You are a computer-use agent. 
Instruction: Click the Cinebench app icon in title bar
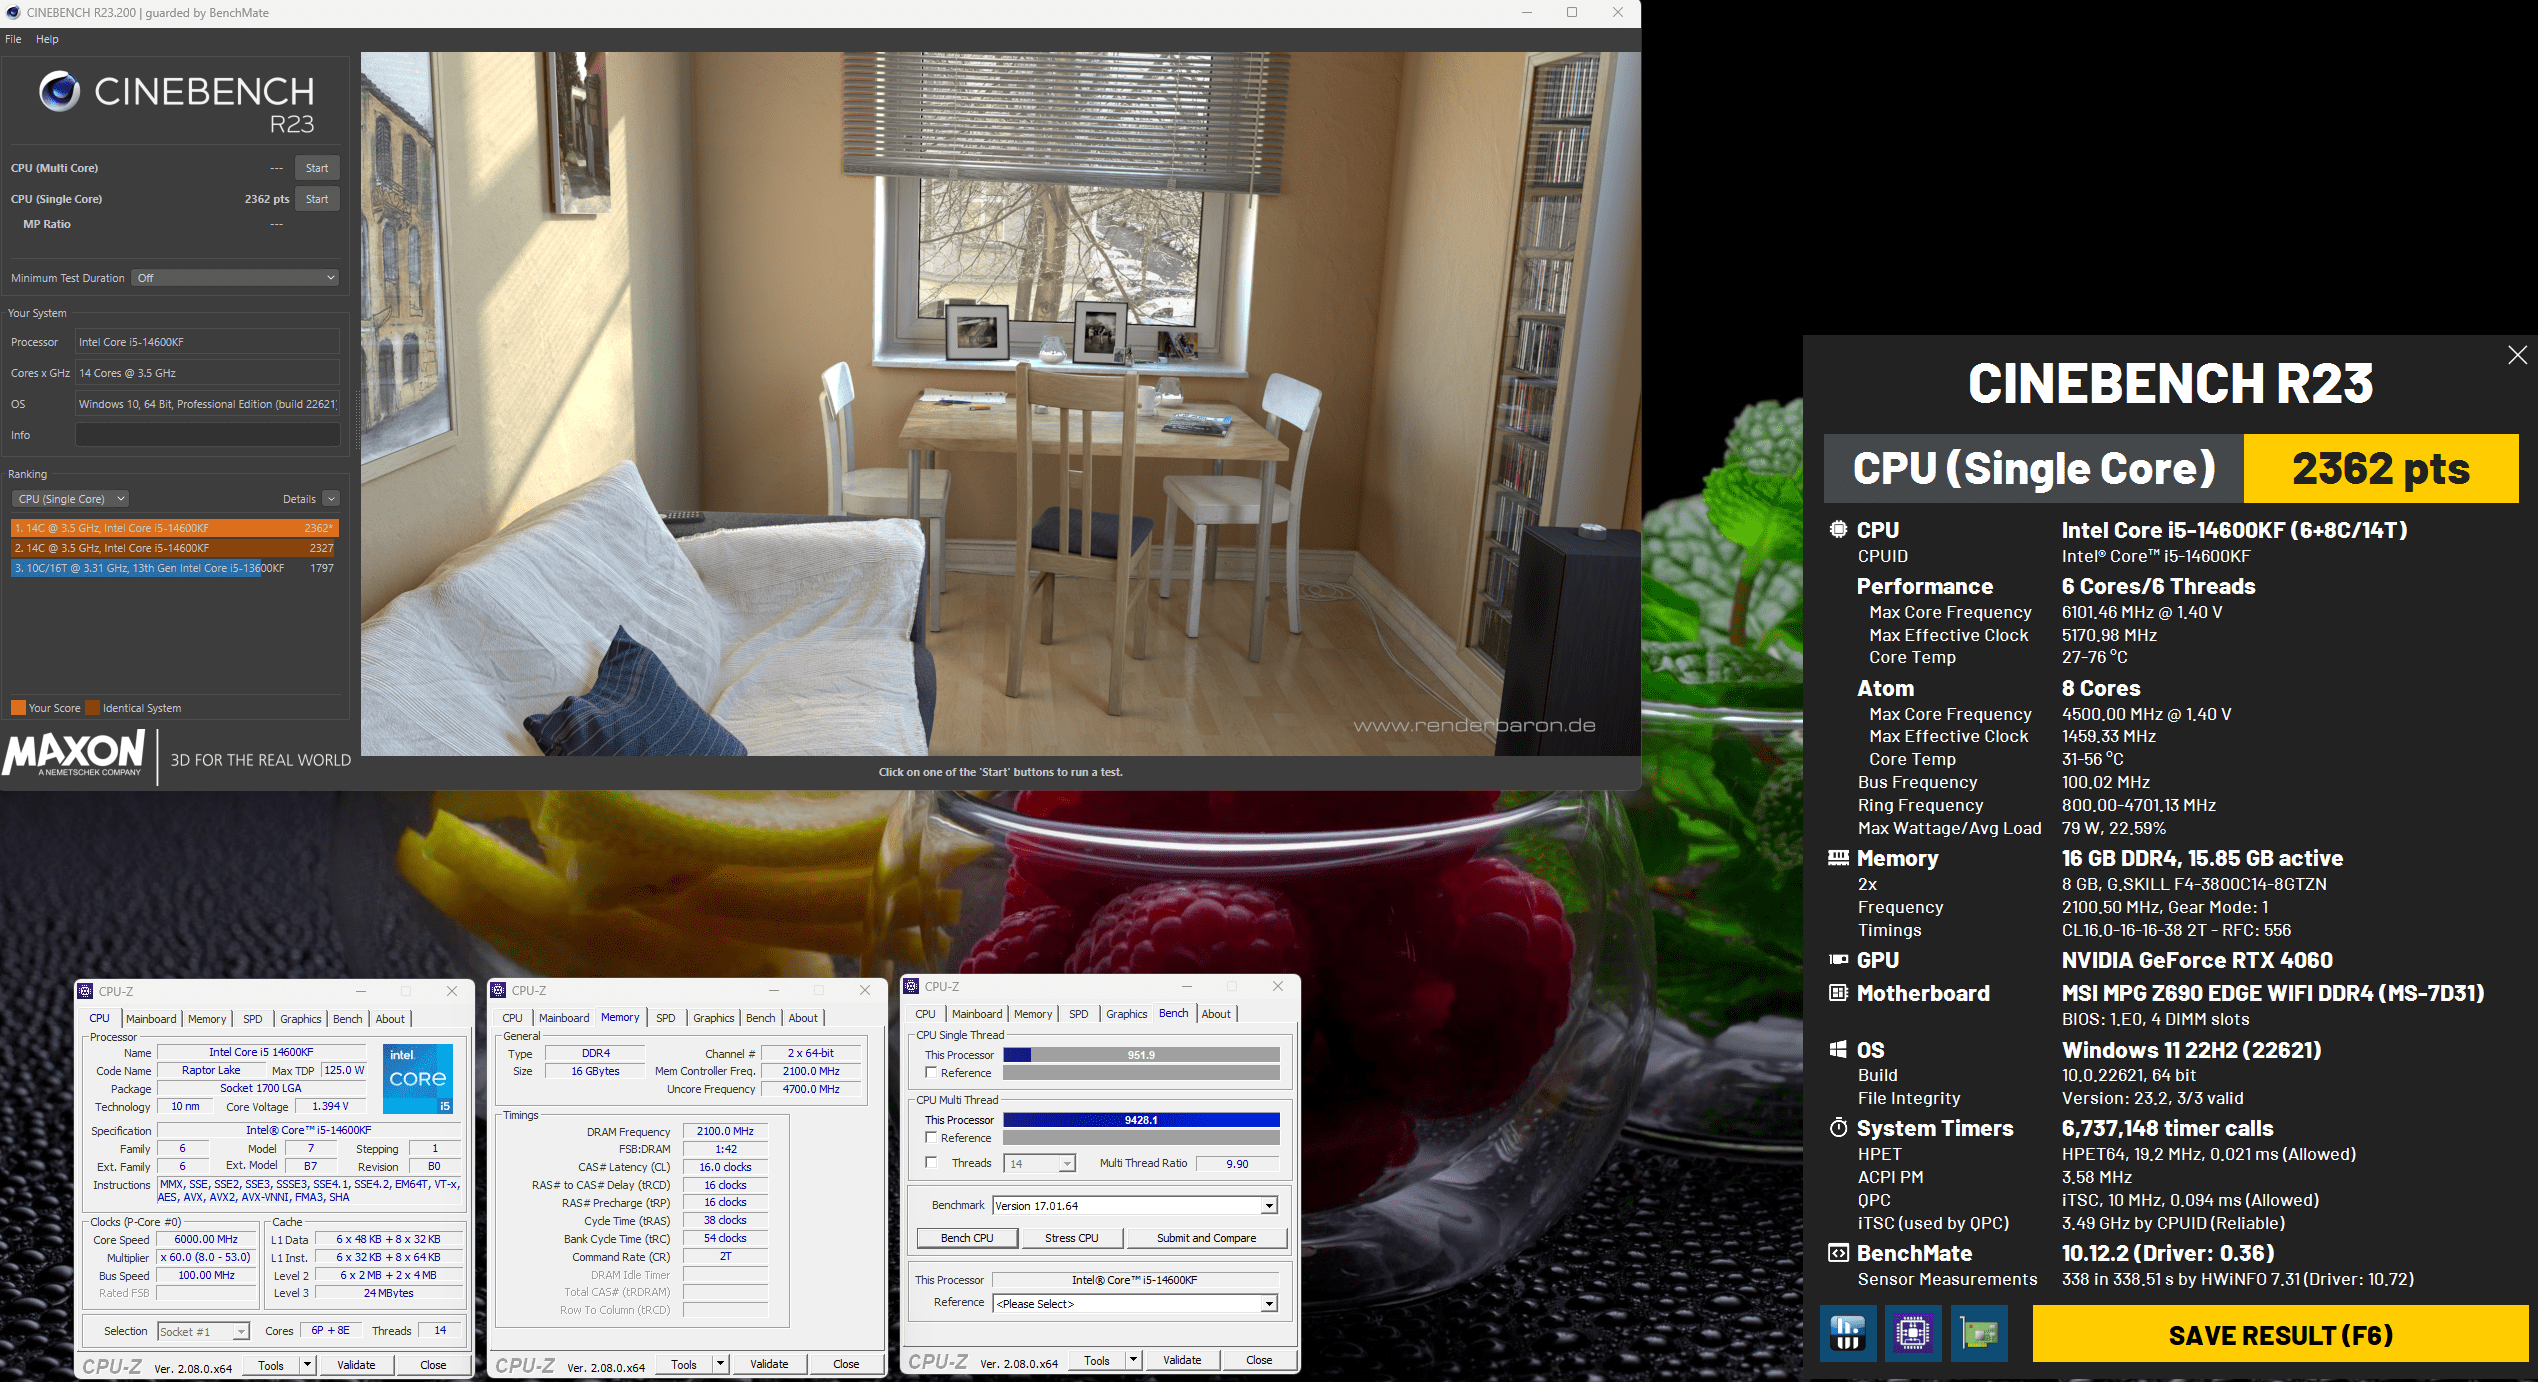(13, 13)
